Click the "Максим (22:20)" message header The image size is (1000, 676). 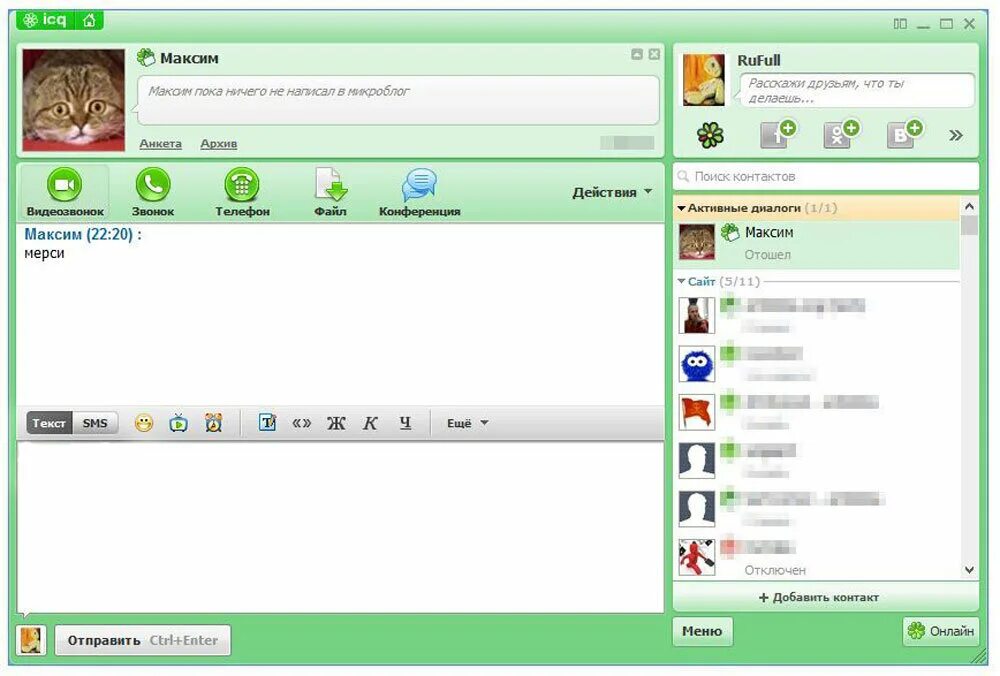(83, 234)
